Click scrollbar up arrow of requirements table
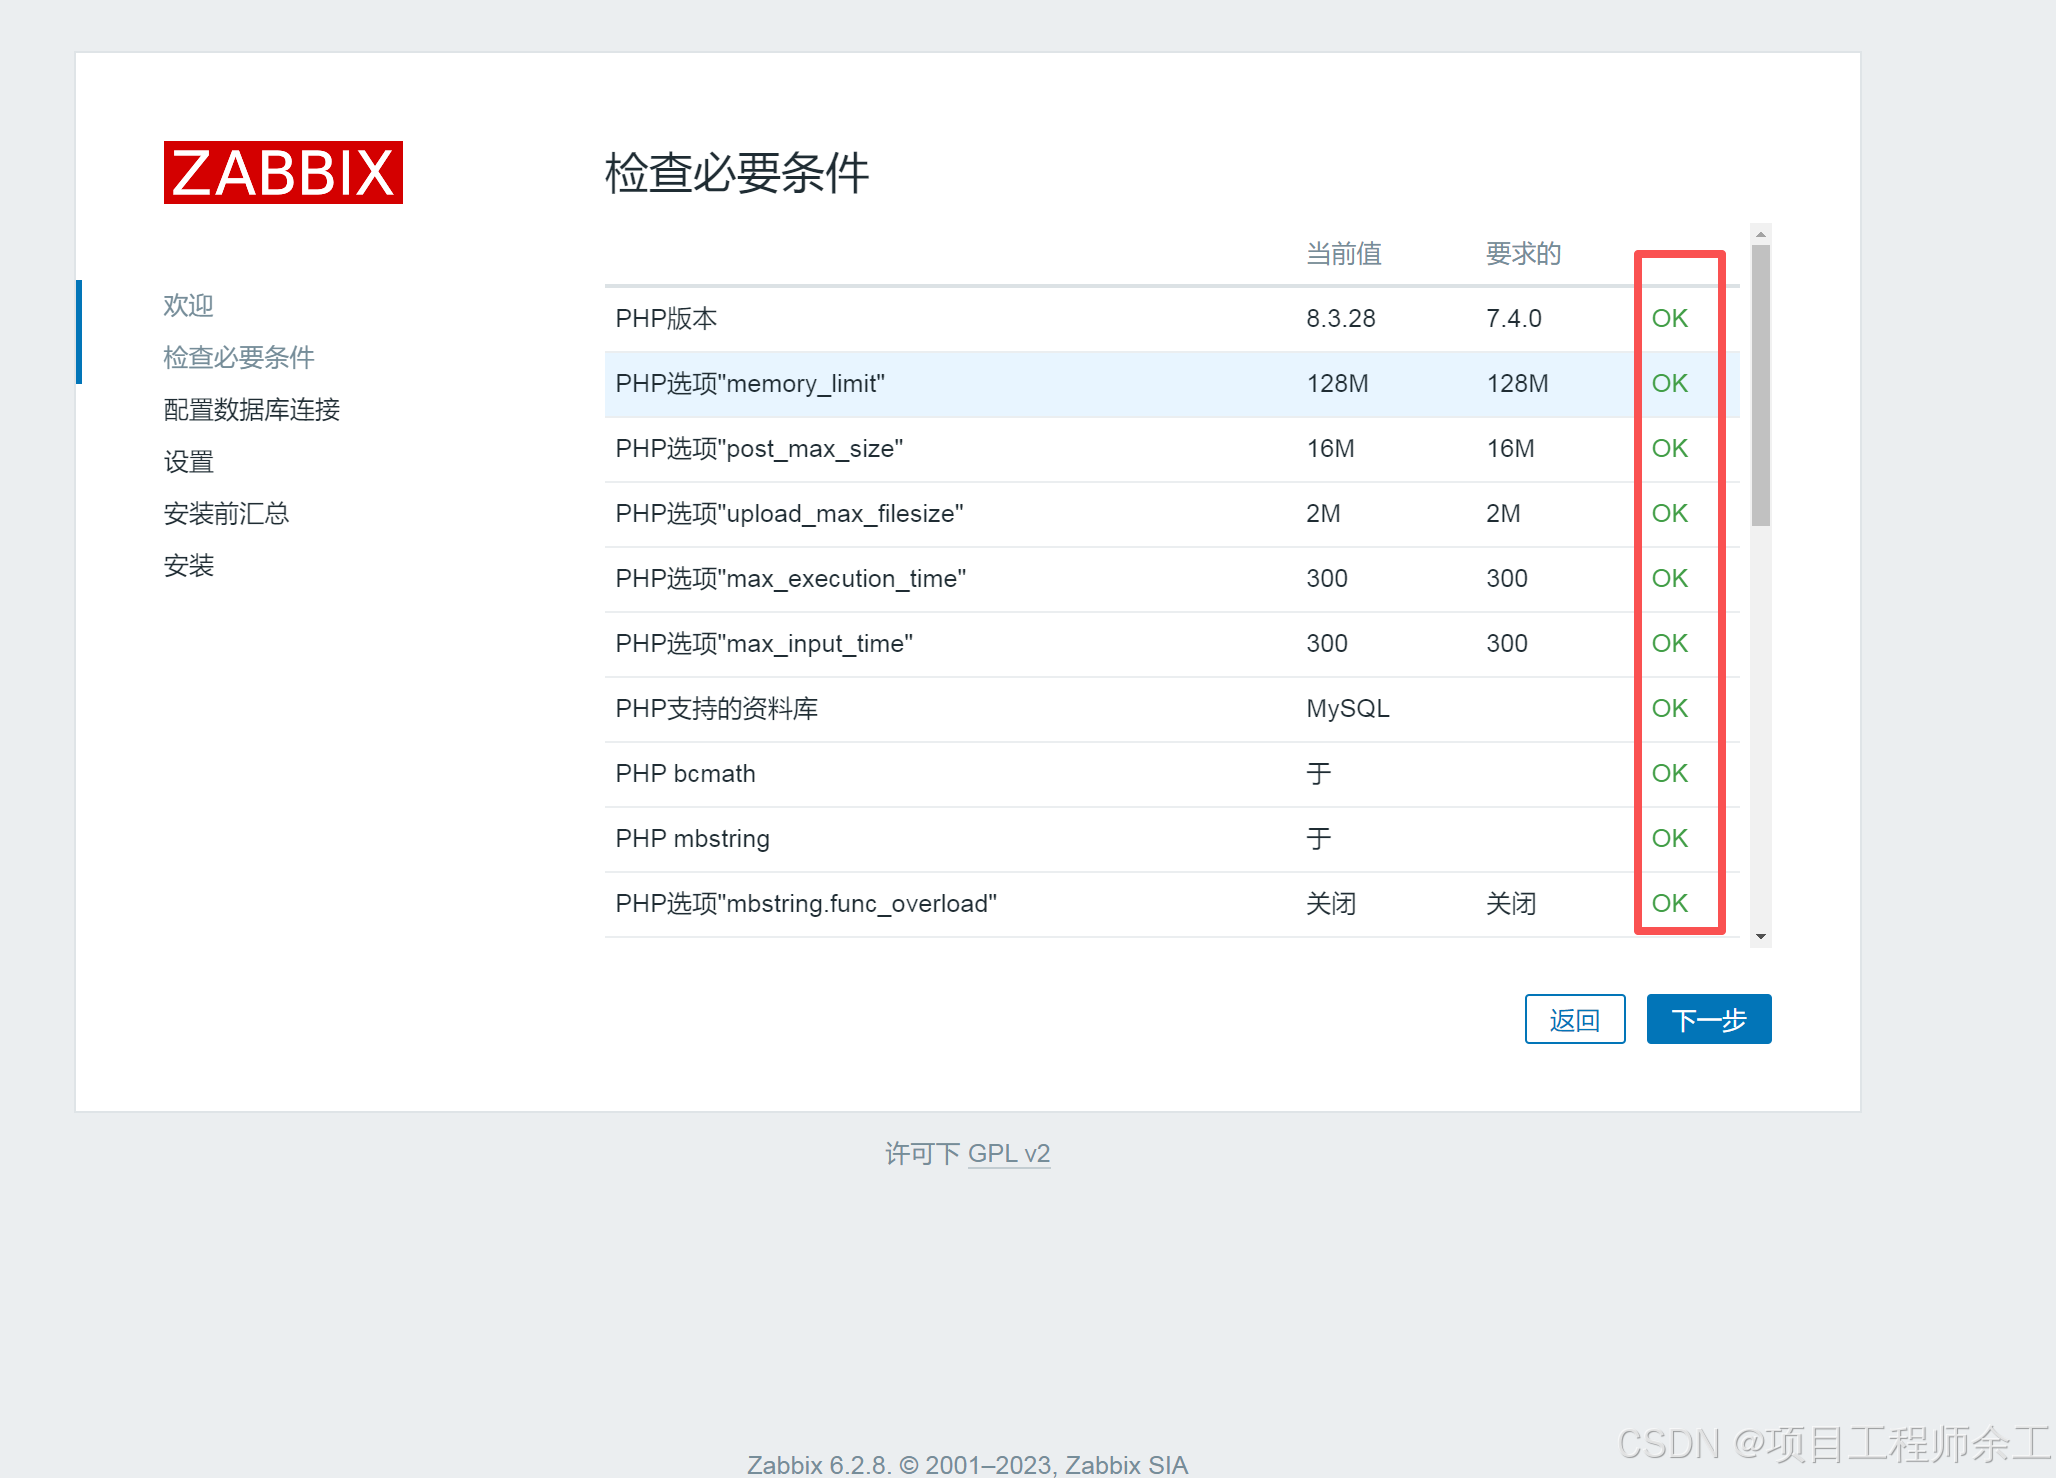 click(1761, 234)
